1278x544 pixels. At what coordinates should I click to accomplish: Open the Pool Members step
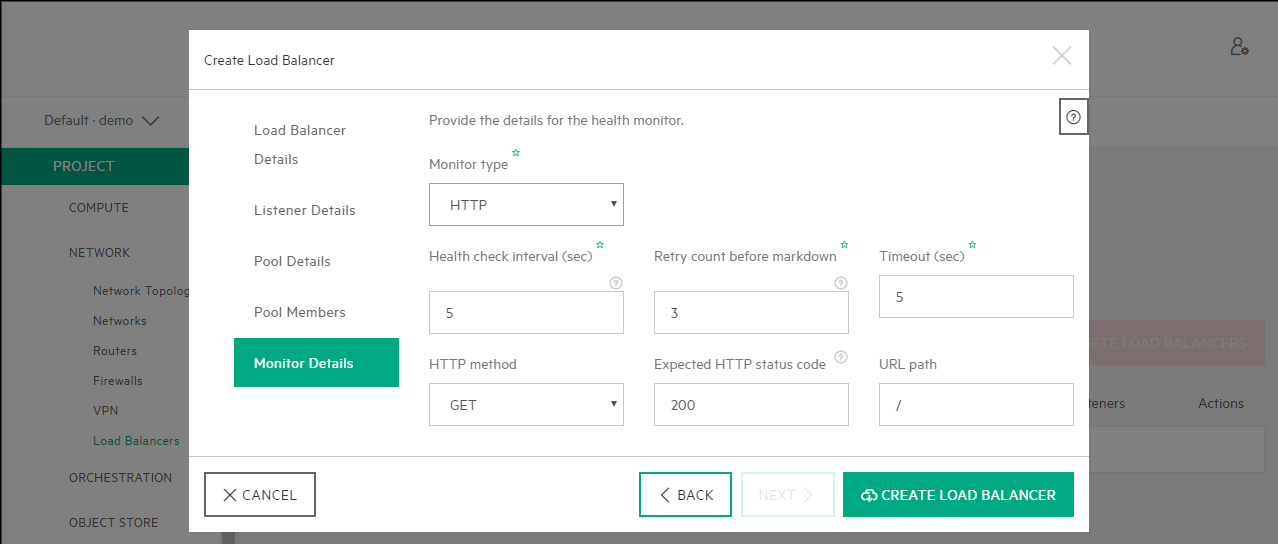click(299, 312)
